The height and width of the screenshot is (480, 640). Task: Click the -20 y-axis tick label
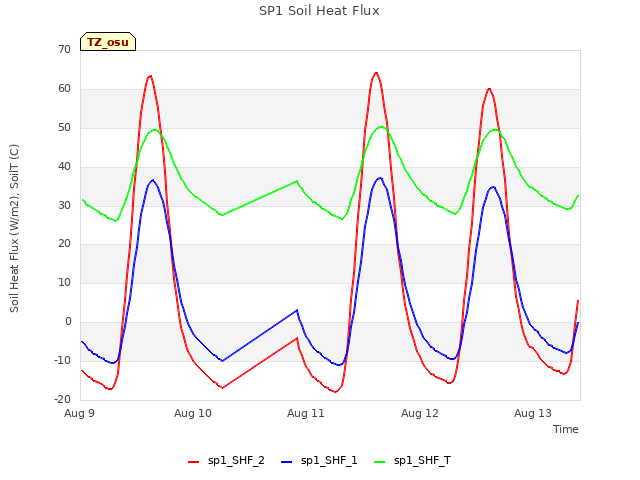62,399
